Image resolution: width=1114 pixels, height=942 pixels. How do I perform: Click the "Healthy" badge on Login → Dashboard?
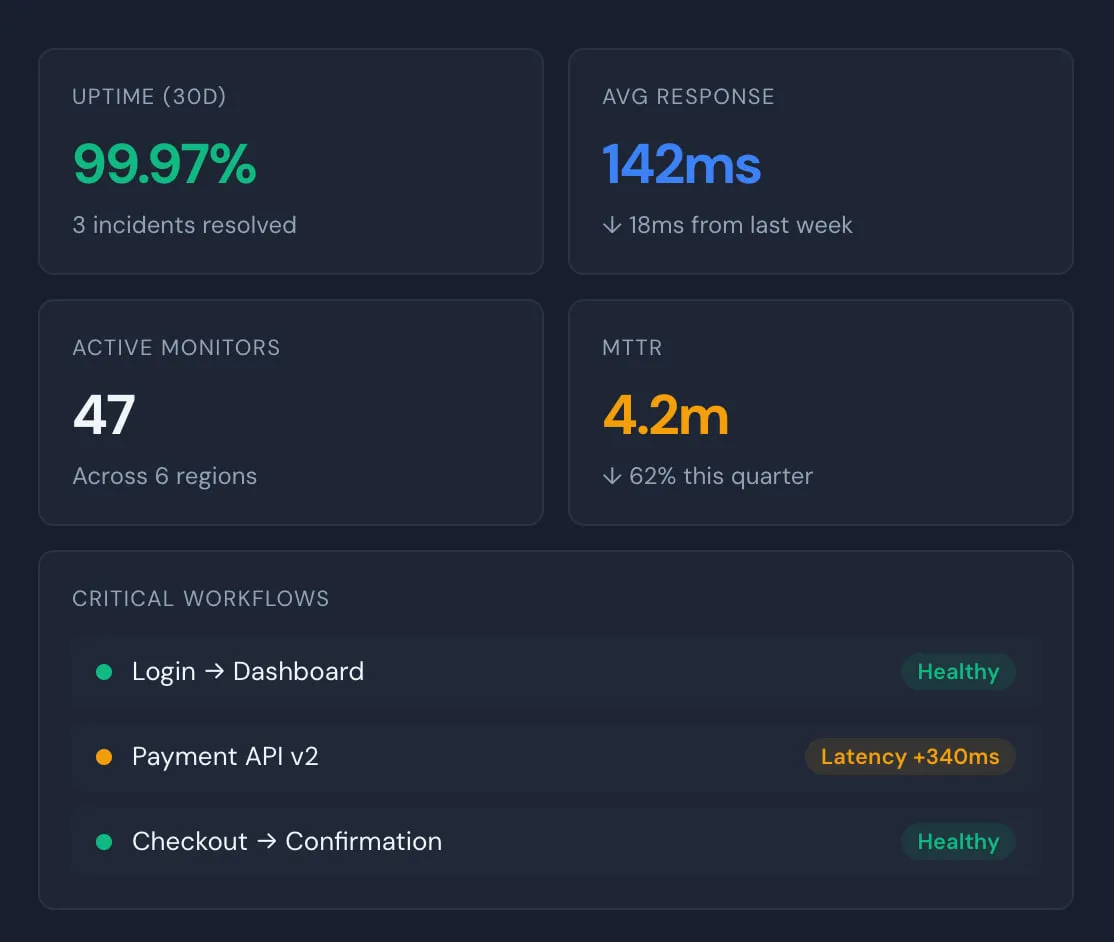(x=957, y=672)
